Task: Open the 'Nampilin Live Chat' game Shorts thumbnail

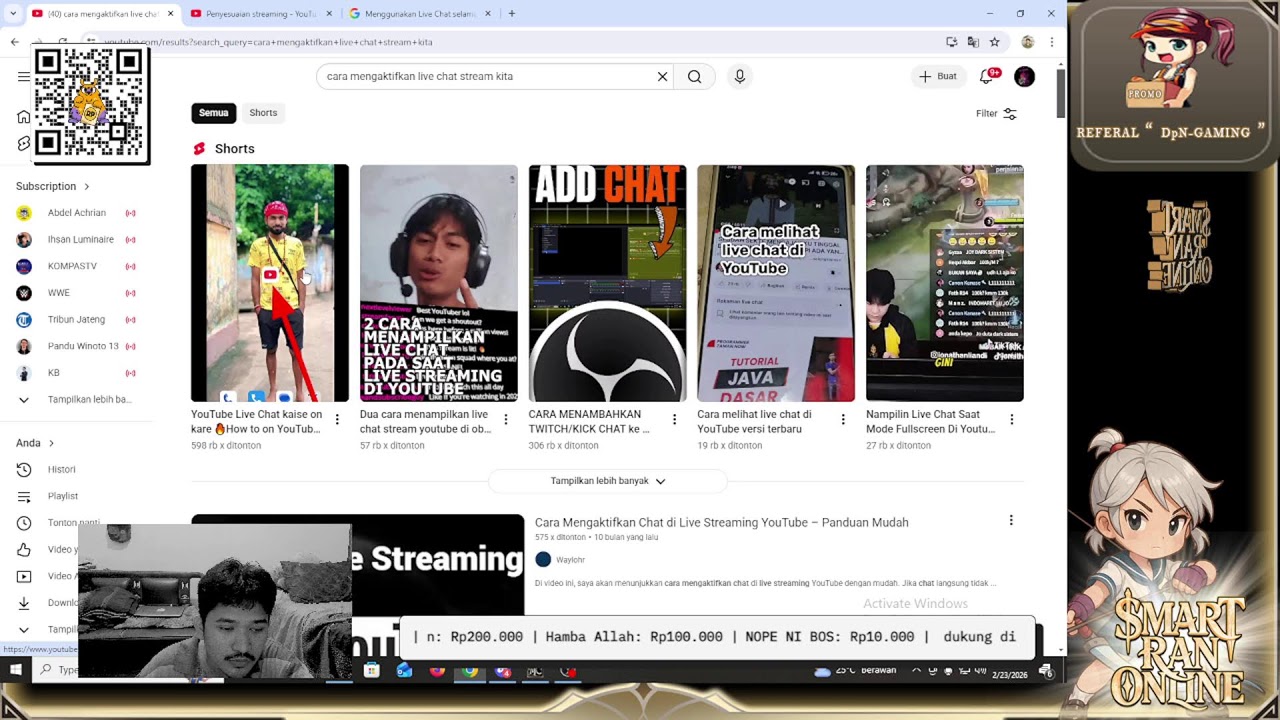Action: point(945,283)
